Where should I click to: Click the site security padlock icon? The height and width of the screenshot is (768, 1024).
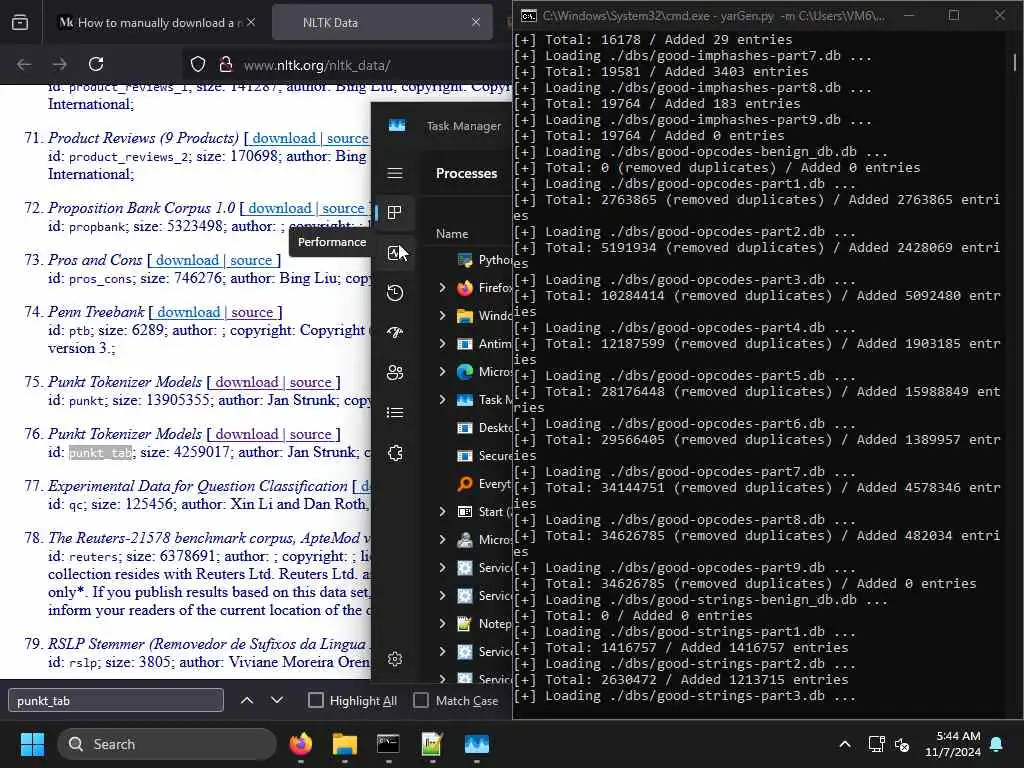(x=225, y=65)
